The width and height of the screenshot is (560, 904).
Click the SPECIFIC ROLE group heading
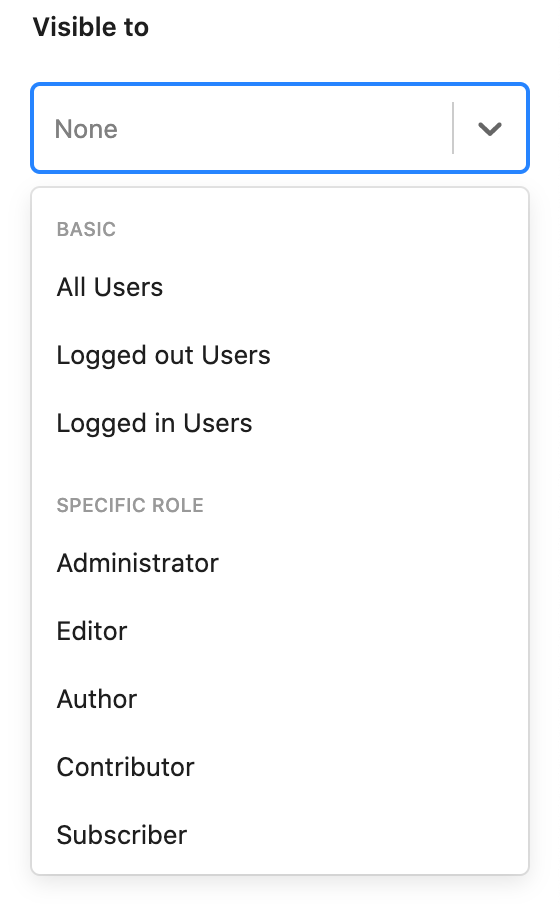(x=130, y=505)
